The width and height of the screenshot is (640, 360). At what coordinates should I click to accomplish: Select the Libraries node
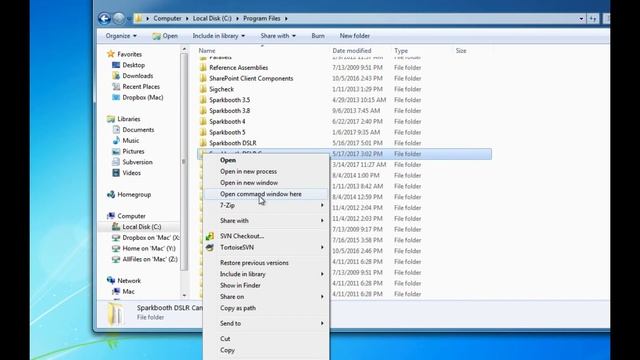tap(129, 119)
